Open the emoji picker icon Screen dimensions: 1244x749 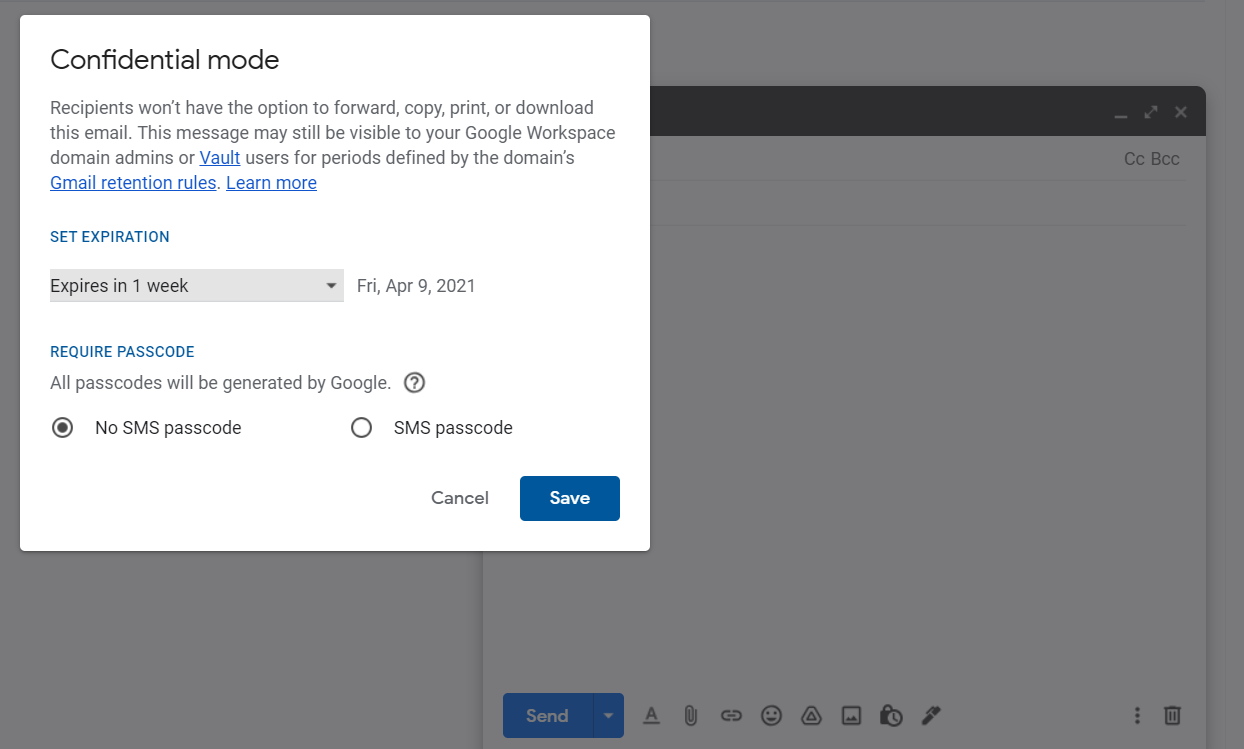point(771,715)
